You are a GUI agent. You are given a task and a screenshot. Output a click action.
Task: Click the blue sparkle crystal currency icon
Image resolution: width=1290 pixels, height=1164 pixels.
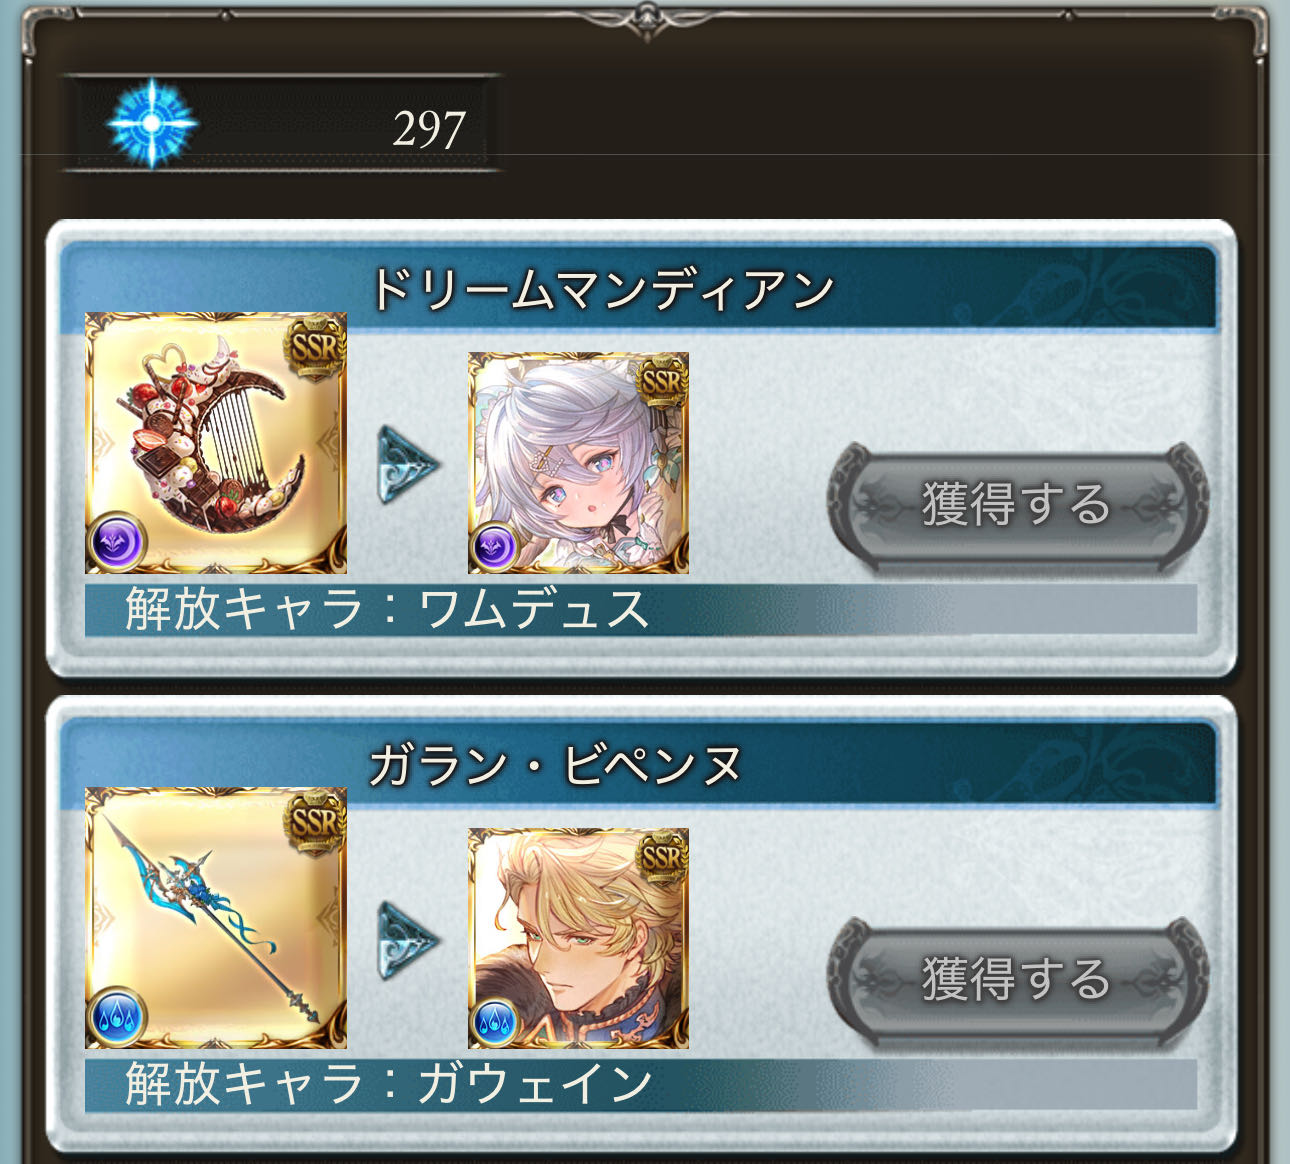point(152,125)
